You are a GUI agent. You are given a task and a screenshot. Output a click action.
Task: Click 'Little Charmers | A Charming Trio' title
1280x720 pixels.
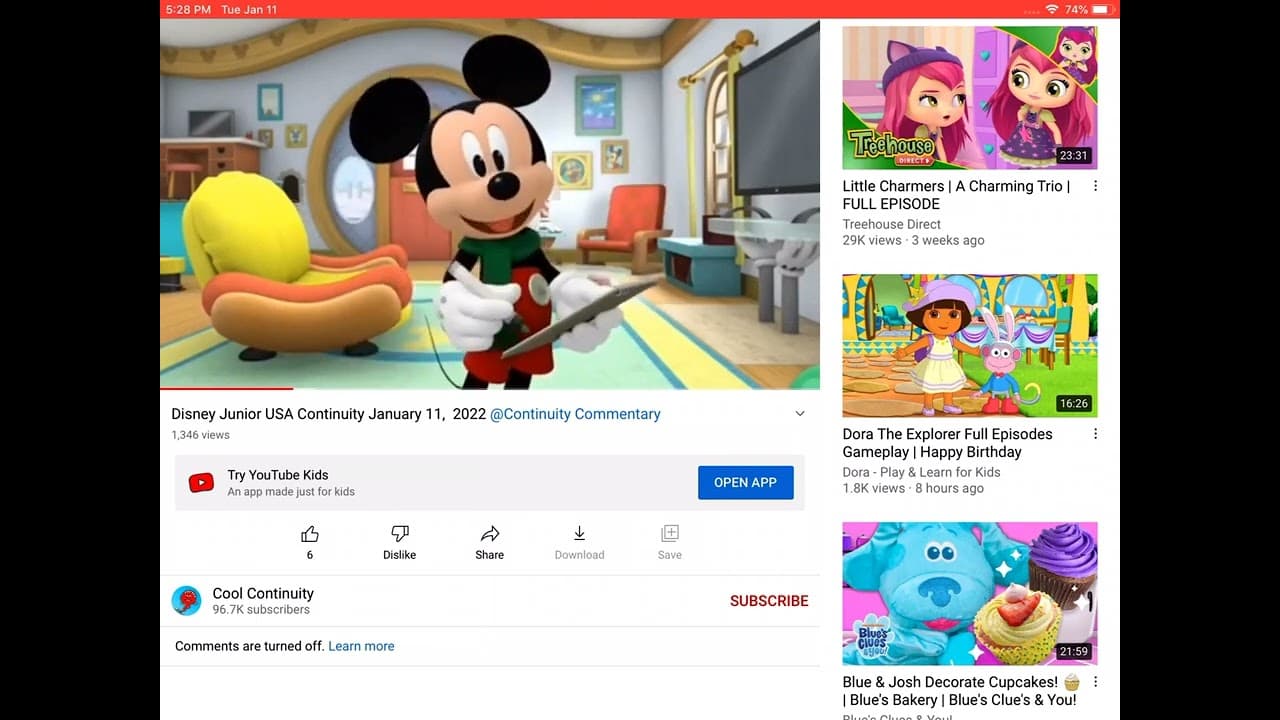pos(956,195)
